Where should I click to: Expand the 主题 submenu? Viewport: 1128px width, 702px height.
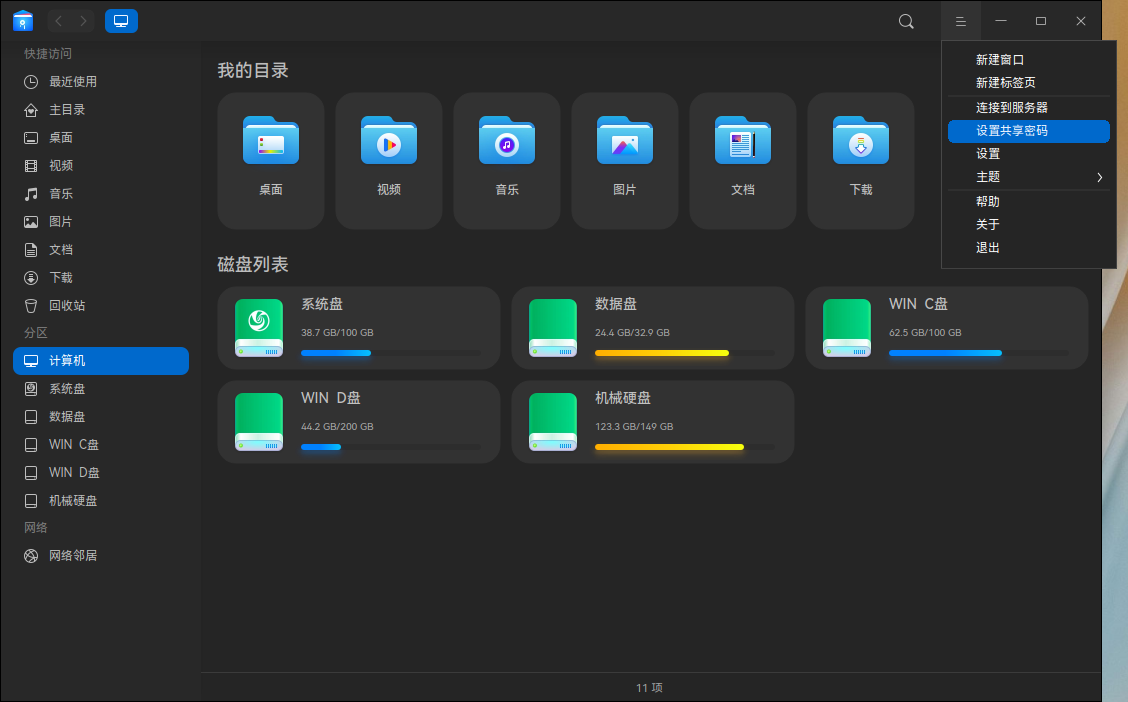(x=1029, y=177)
